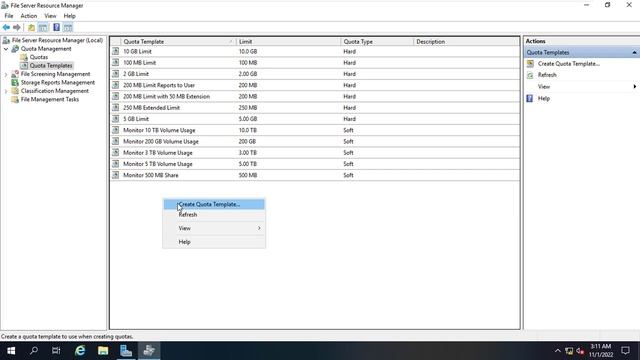Viewport: 640px width, 360px height.
Task: Sort by Limit column header
Action: (288, 42)
